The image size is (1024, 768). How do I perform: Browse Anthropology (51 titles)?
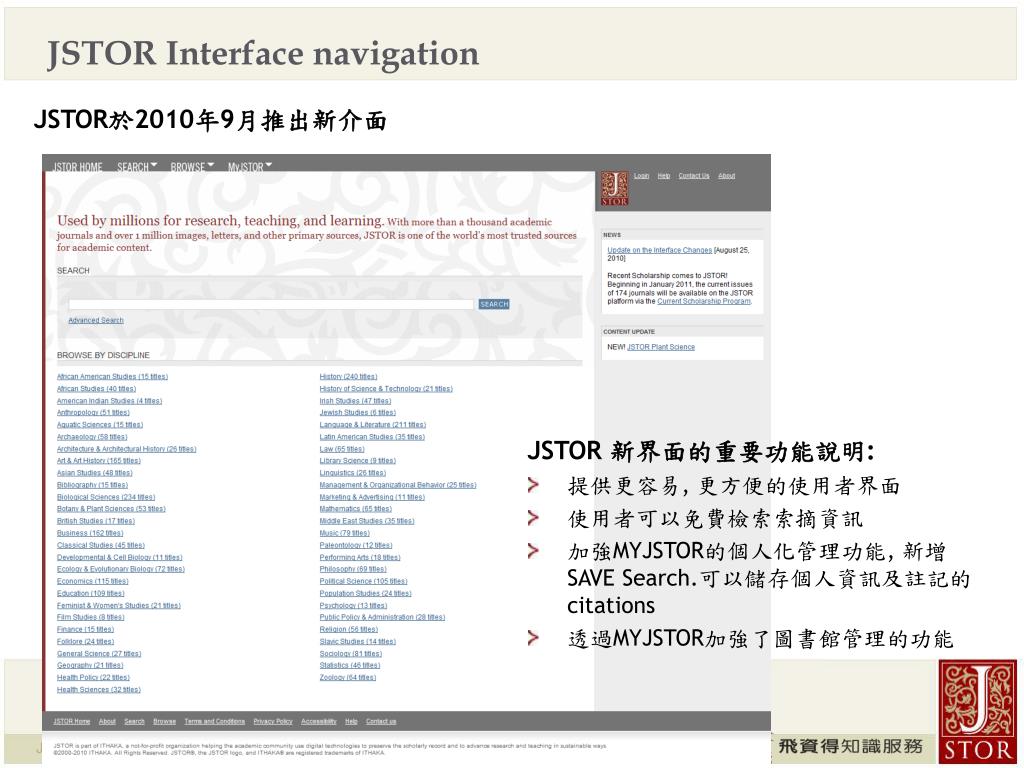point(93,413)
